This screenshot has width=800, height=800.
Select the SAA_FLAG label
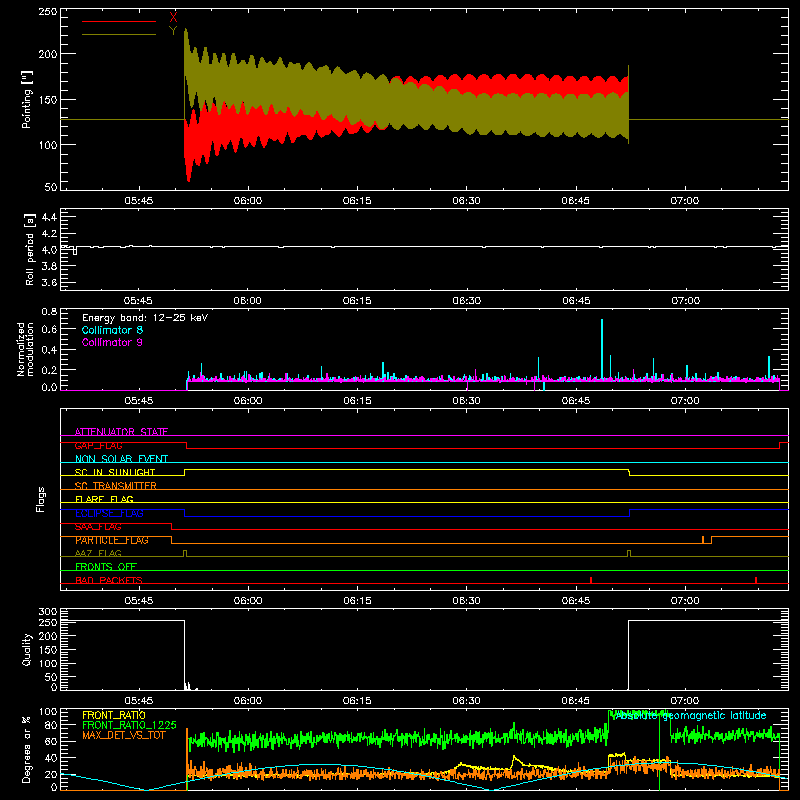tap(98, 527)
